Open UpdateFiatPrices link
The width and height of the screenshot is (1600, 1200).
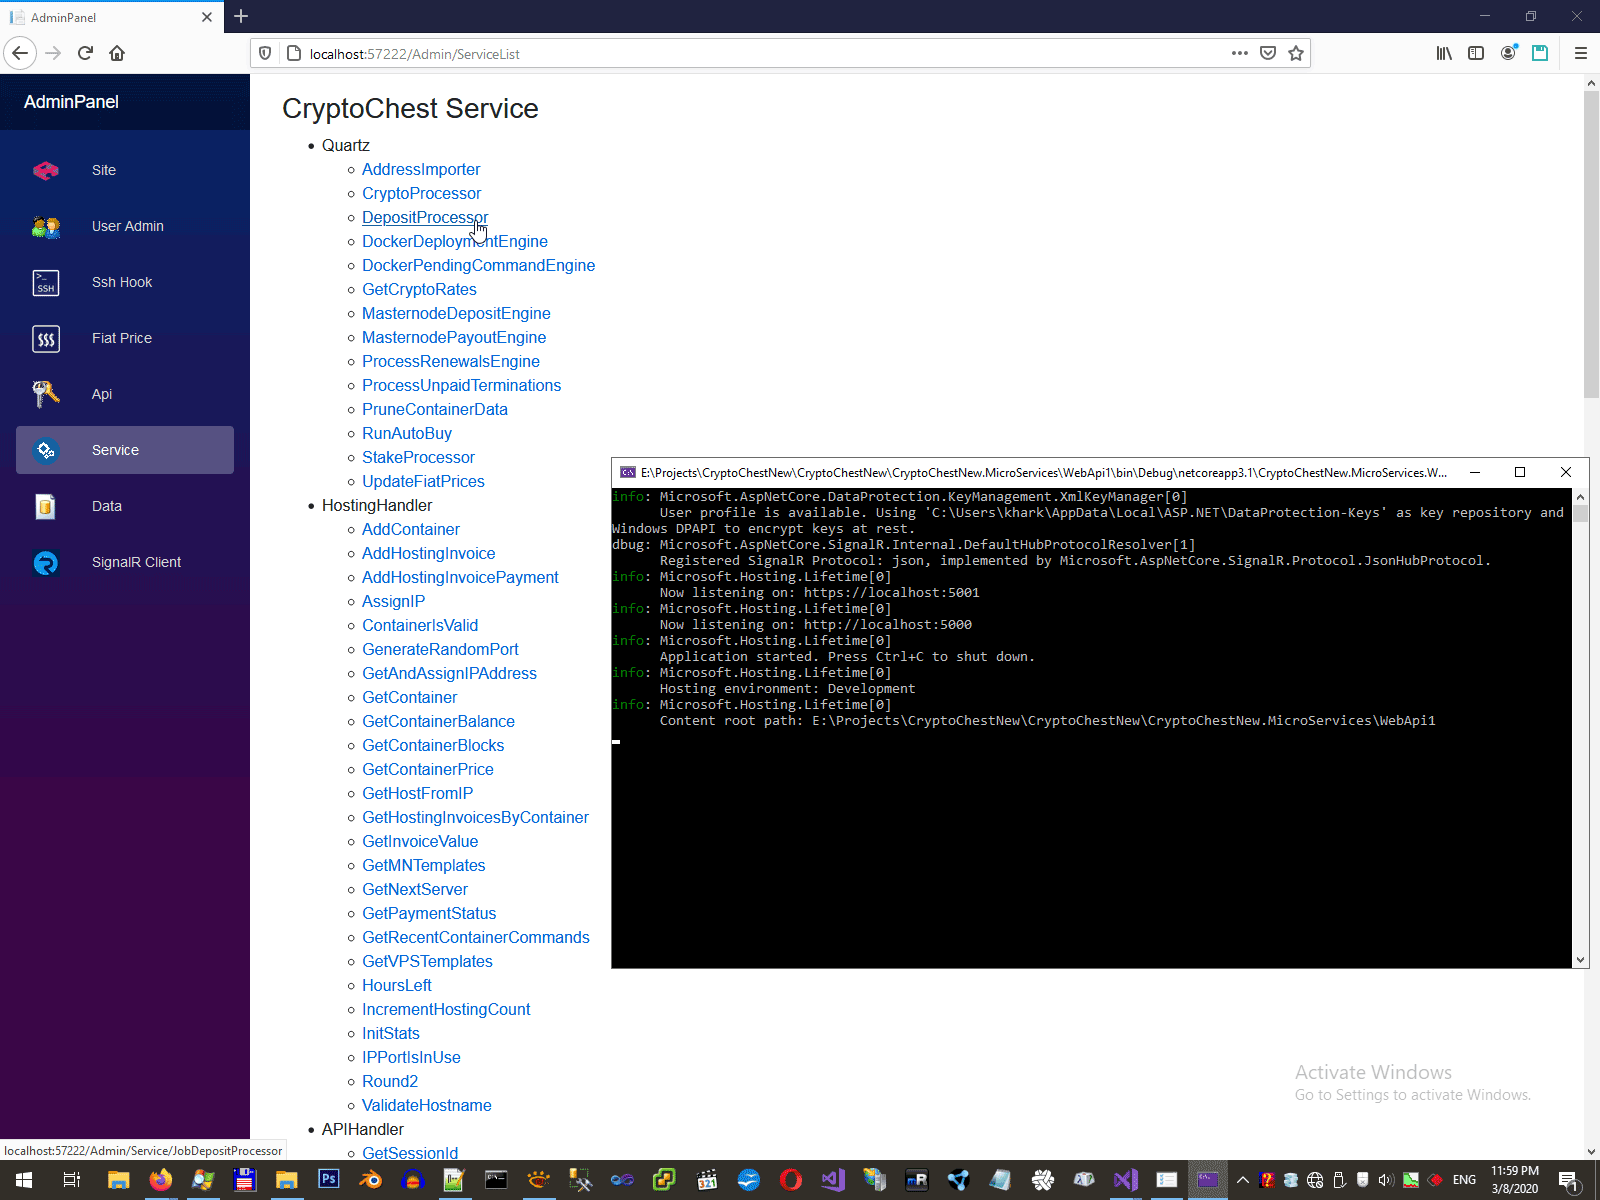click(x=423, y=481)
